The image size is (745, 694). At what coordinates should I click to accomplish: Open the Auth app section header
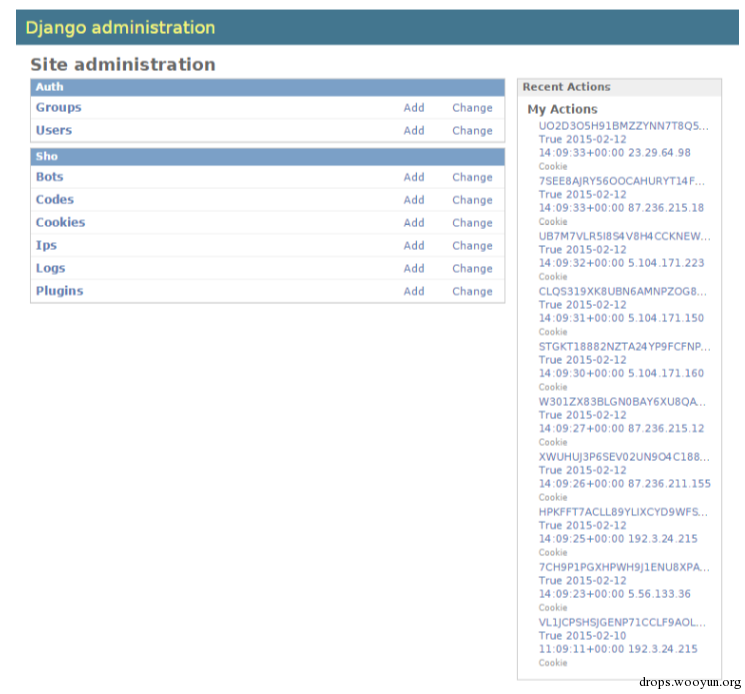[49, 87]
